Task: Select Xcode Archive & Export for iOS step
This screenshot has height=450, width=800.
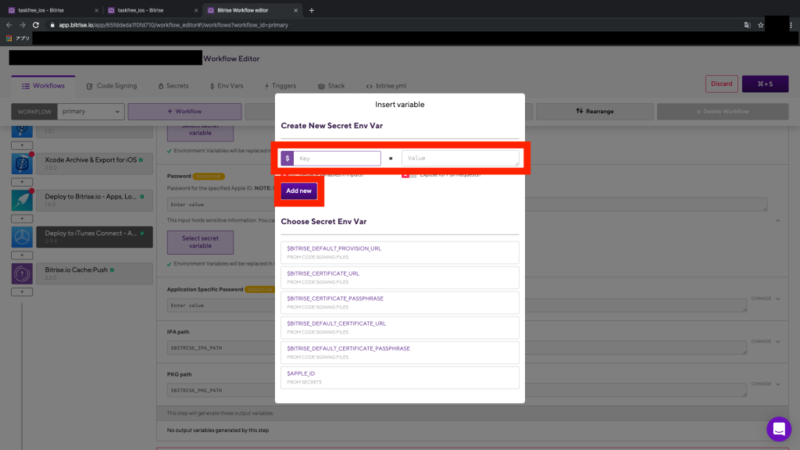Action: coord(94,163)
